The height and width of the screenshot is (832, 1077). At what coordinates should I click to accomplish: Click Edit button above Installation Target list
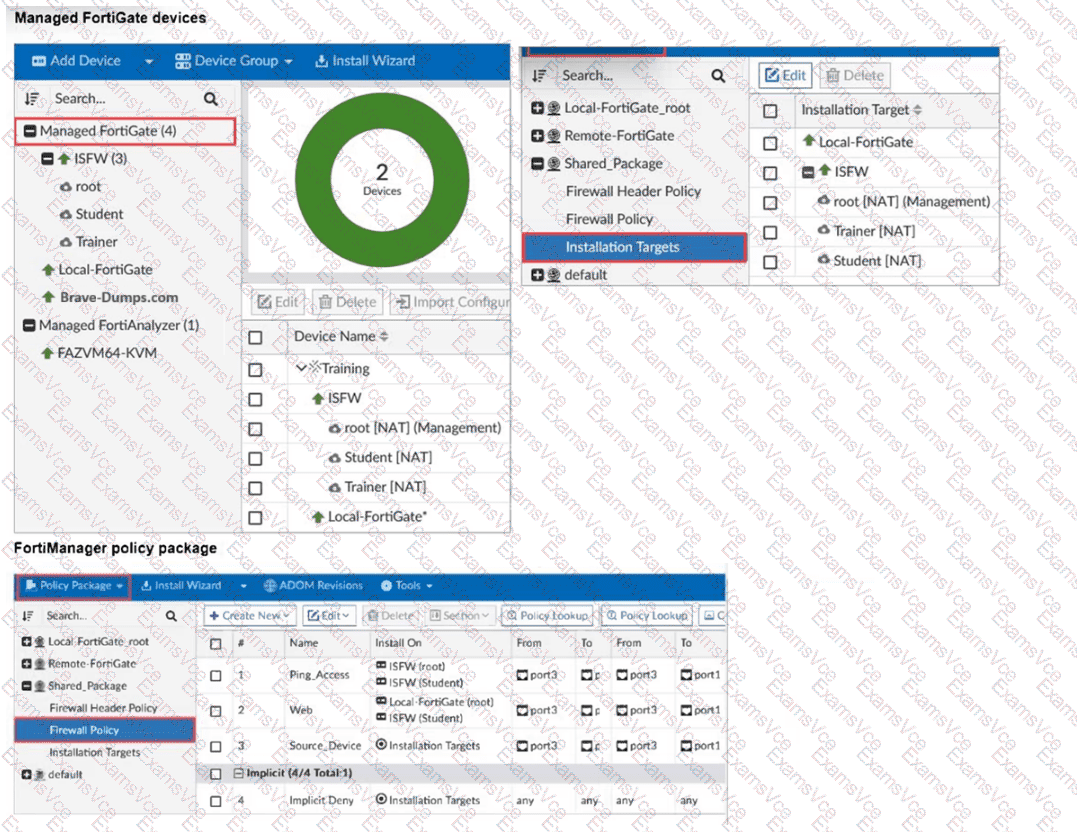tap(784, 75)
